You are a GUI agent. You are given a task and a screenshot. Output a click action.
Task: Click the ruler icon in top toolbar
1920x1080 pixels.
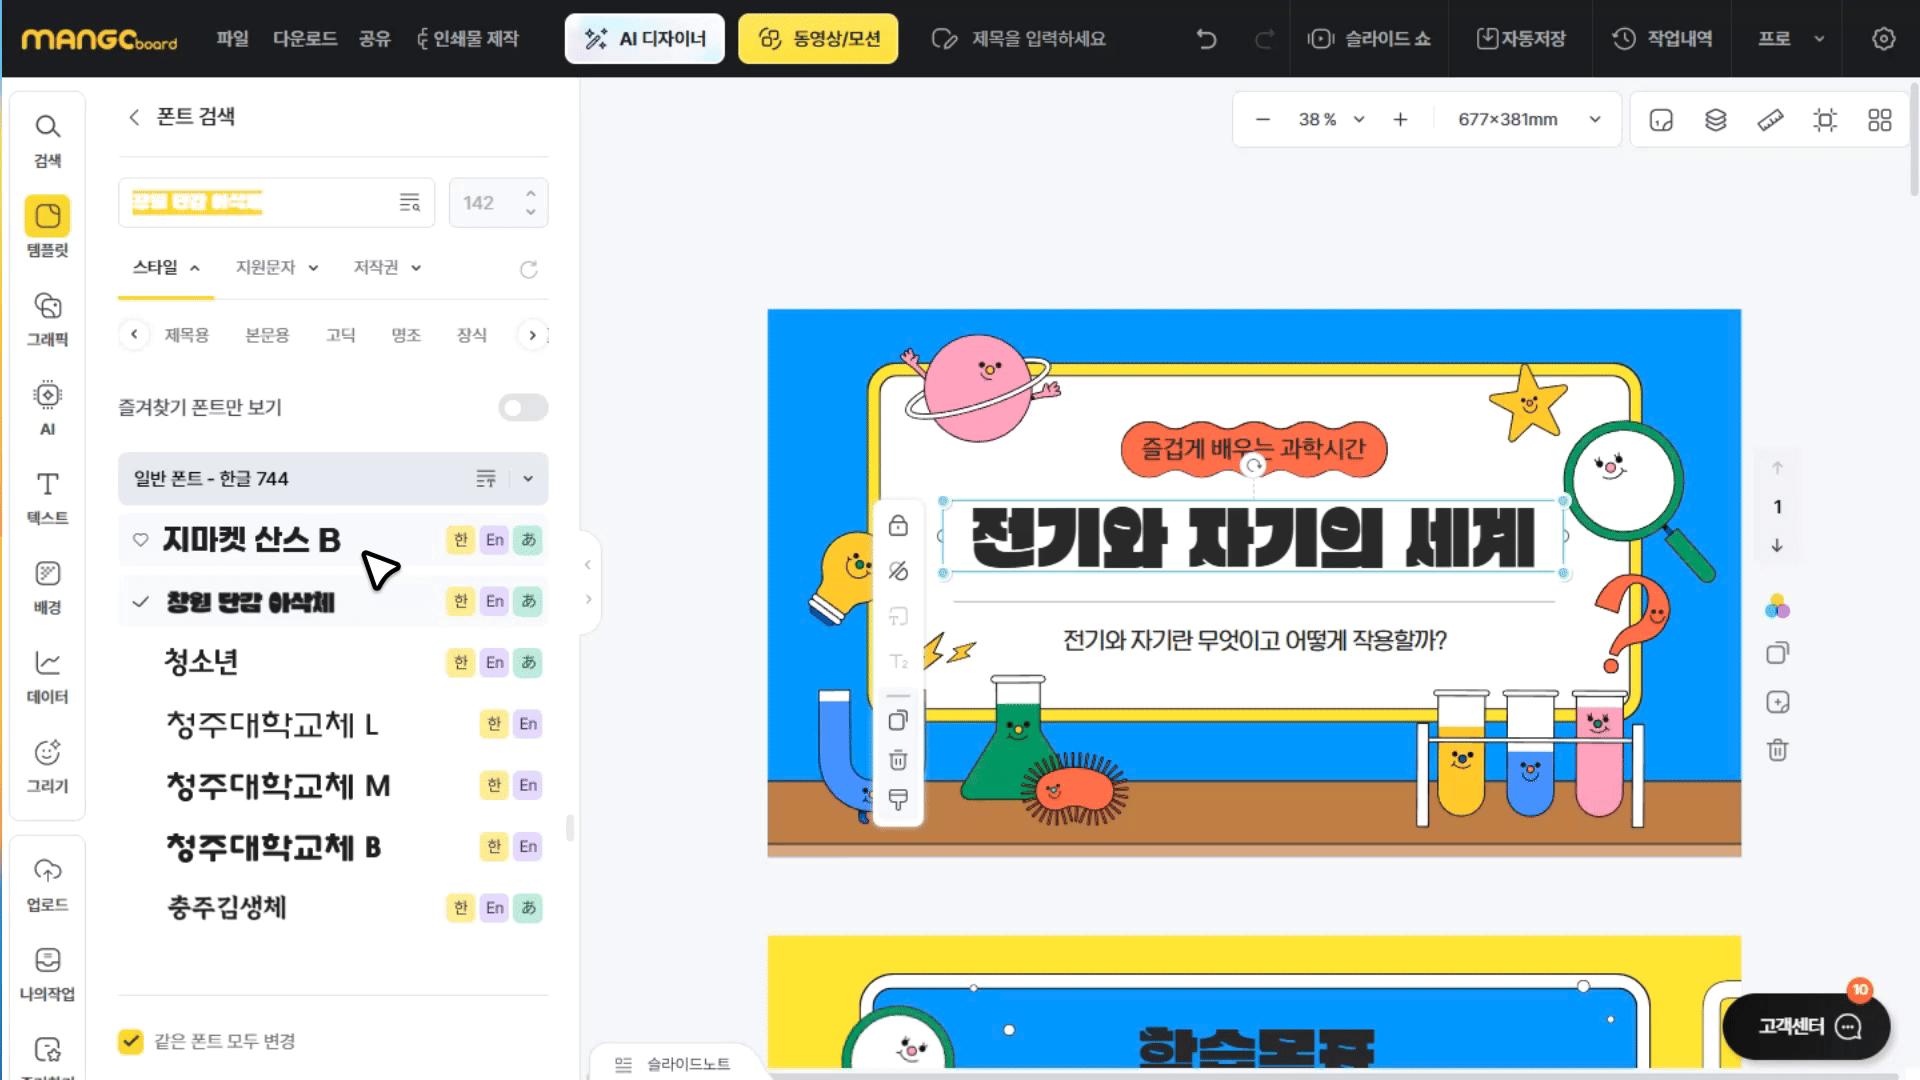(1770, 120)
